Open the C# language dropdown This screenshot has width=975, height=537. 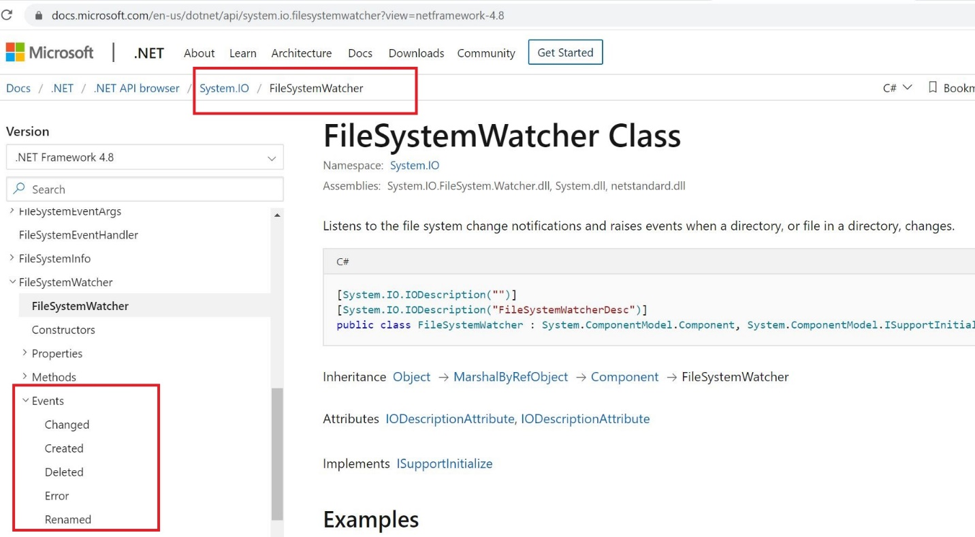(x=897, y=88)
